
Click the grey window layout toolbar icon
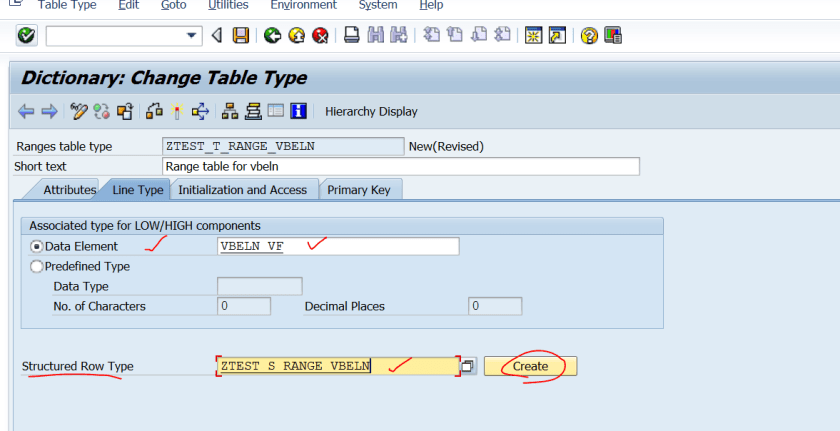click(275, 111)
